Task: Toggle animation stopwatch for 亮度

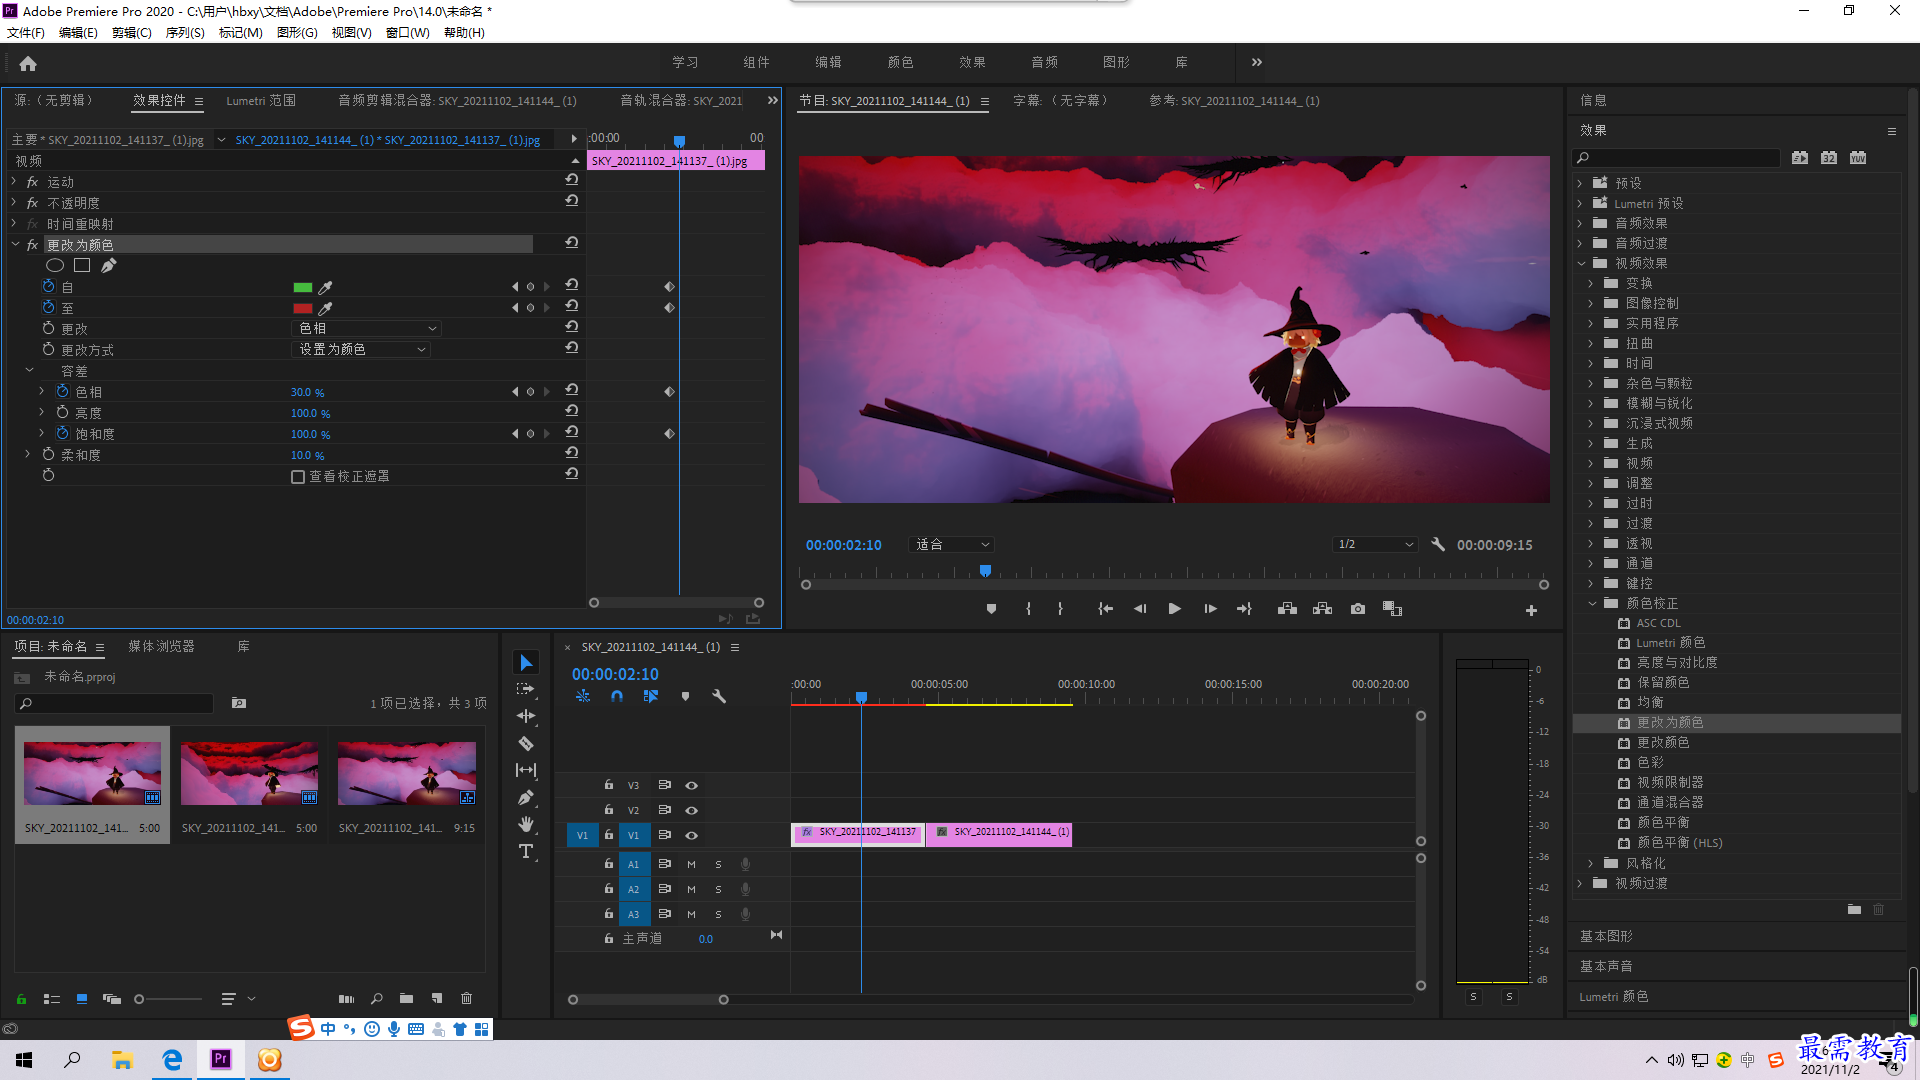Action: pos(62,413)
